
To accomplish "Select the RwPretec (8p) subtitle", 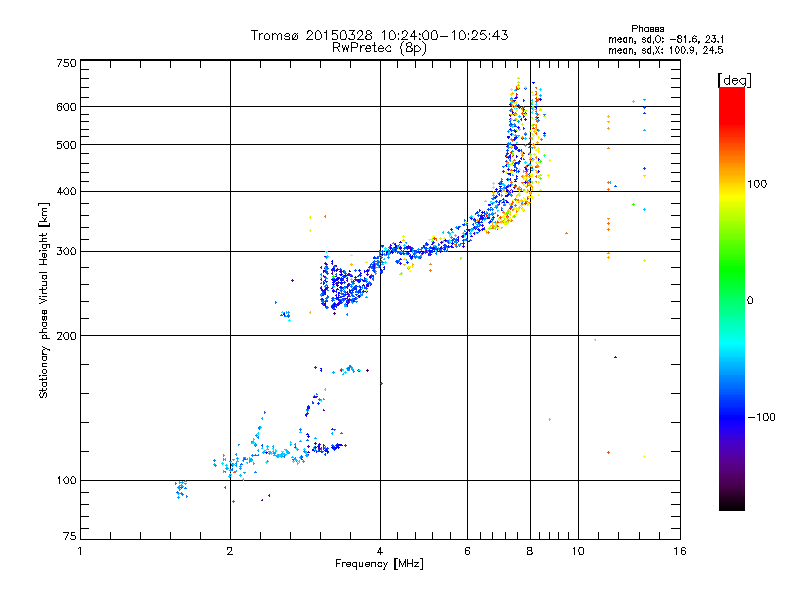I will [379, 48].
